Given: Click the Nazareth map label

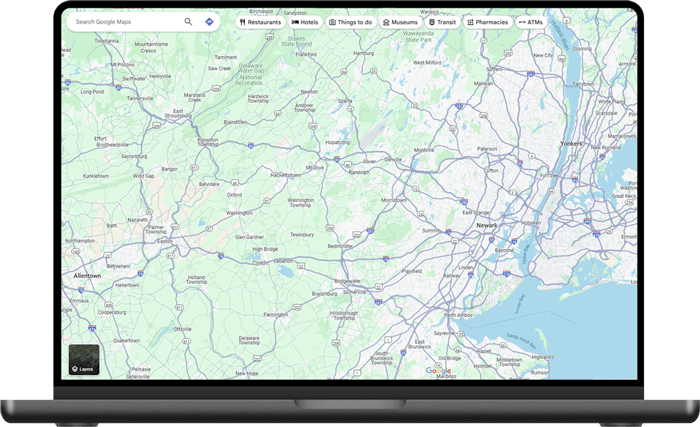Looking at the screenshot, I should pyautogui.click(x=138, y=220).
